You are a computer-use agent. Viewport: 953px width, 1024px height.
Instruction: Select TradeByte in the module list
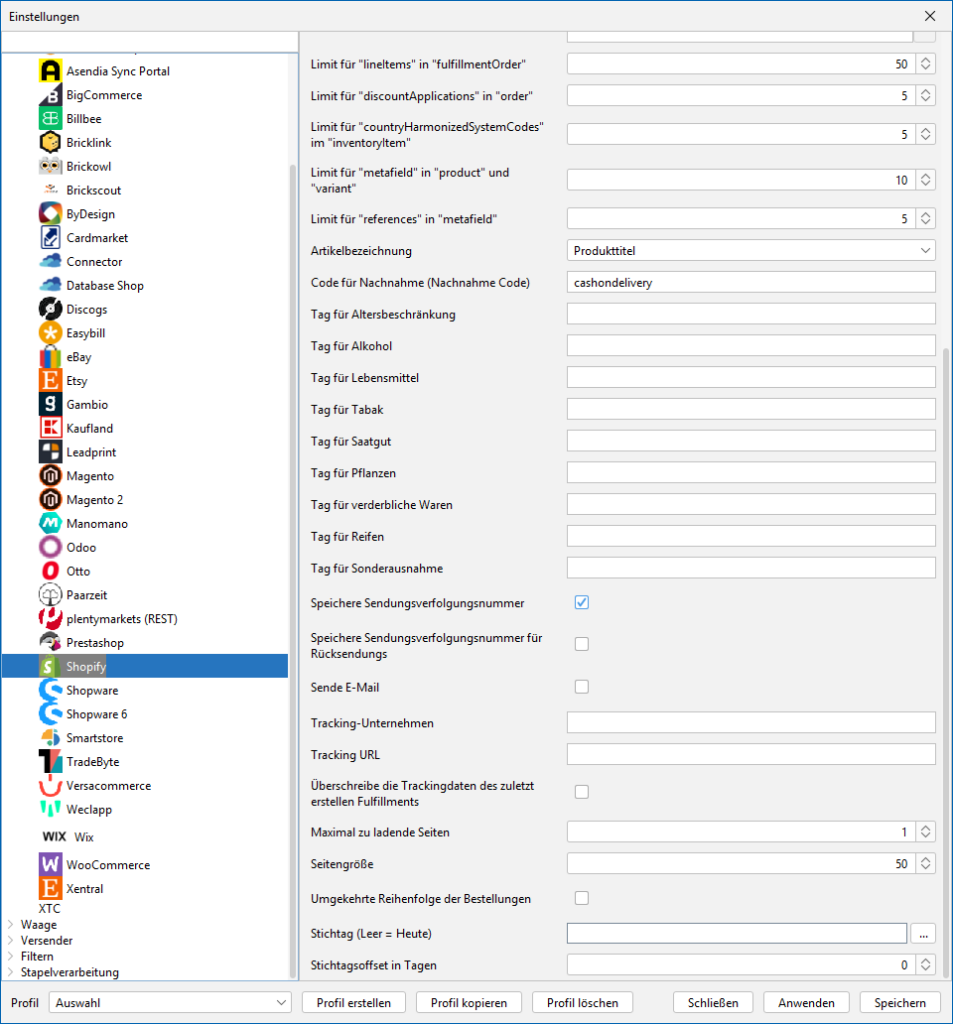92,762
